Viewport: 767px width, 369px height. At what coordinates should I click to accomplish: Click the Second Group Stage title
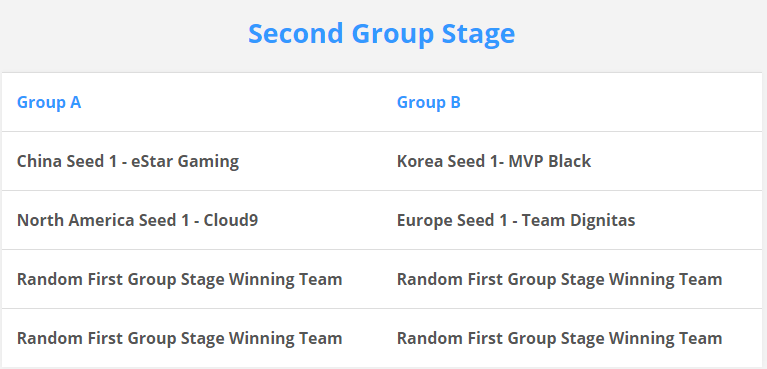tap(382, 34)
